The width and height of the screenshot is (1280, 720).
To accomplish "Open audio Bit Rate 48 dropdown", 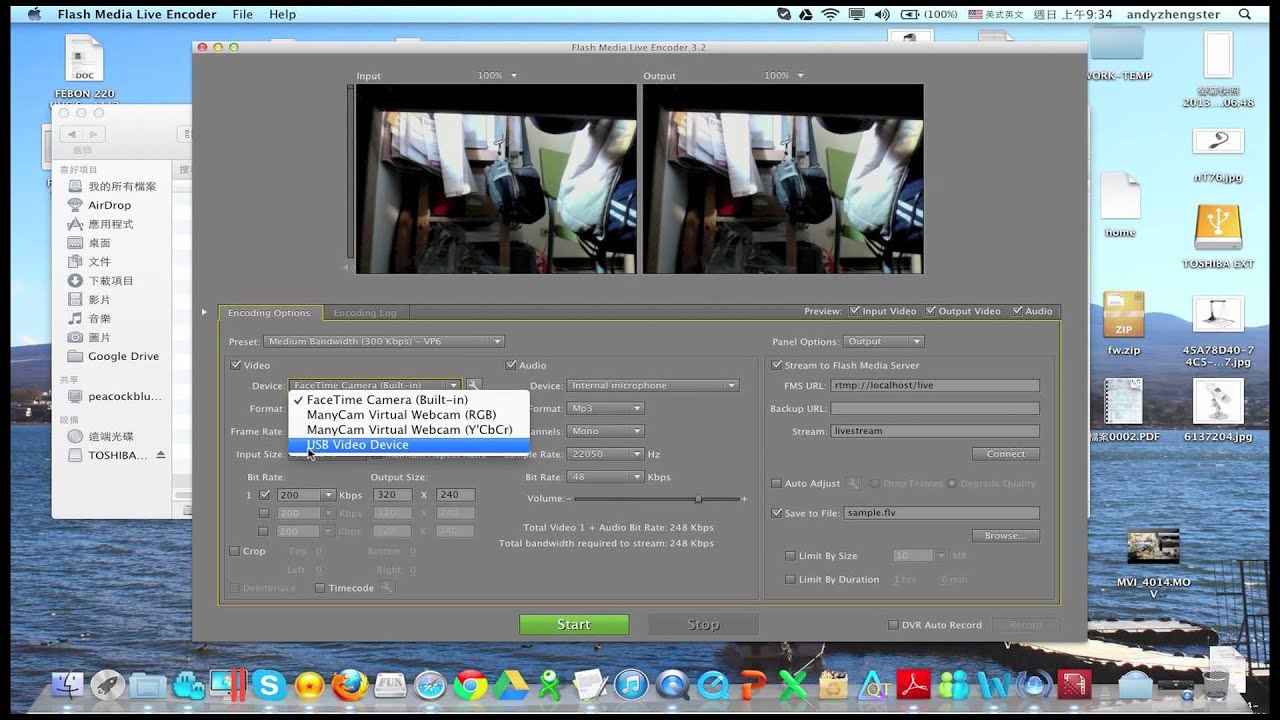I will [x=605, y=477].
